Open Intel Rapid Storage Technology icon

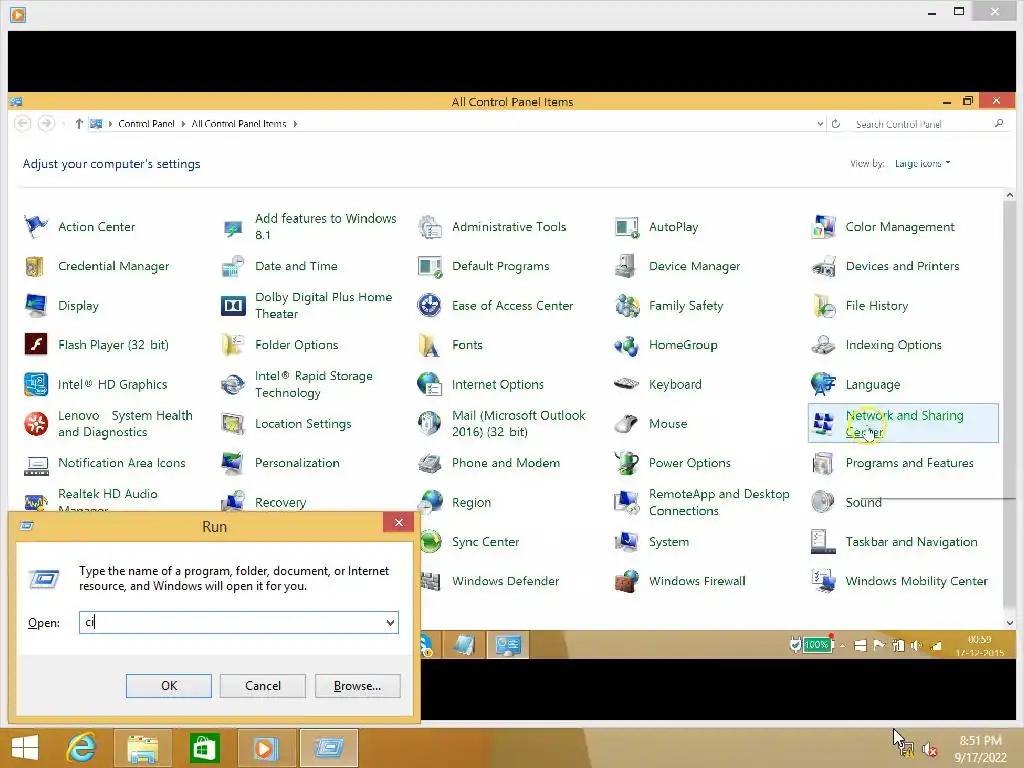(232, 384)
